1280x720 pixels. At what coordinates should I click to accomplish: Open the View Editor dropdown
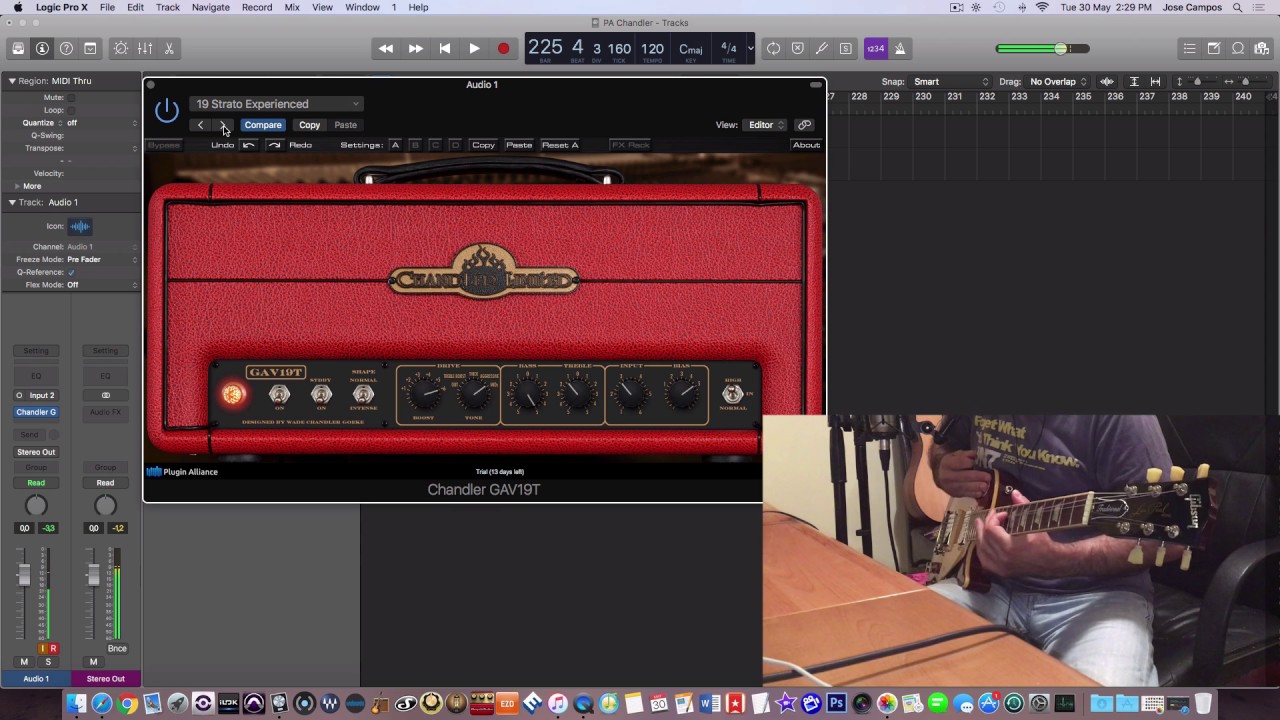[x=766, y=125]
